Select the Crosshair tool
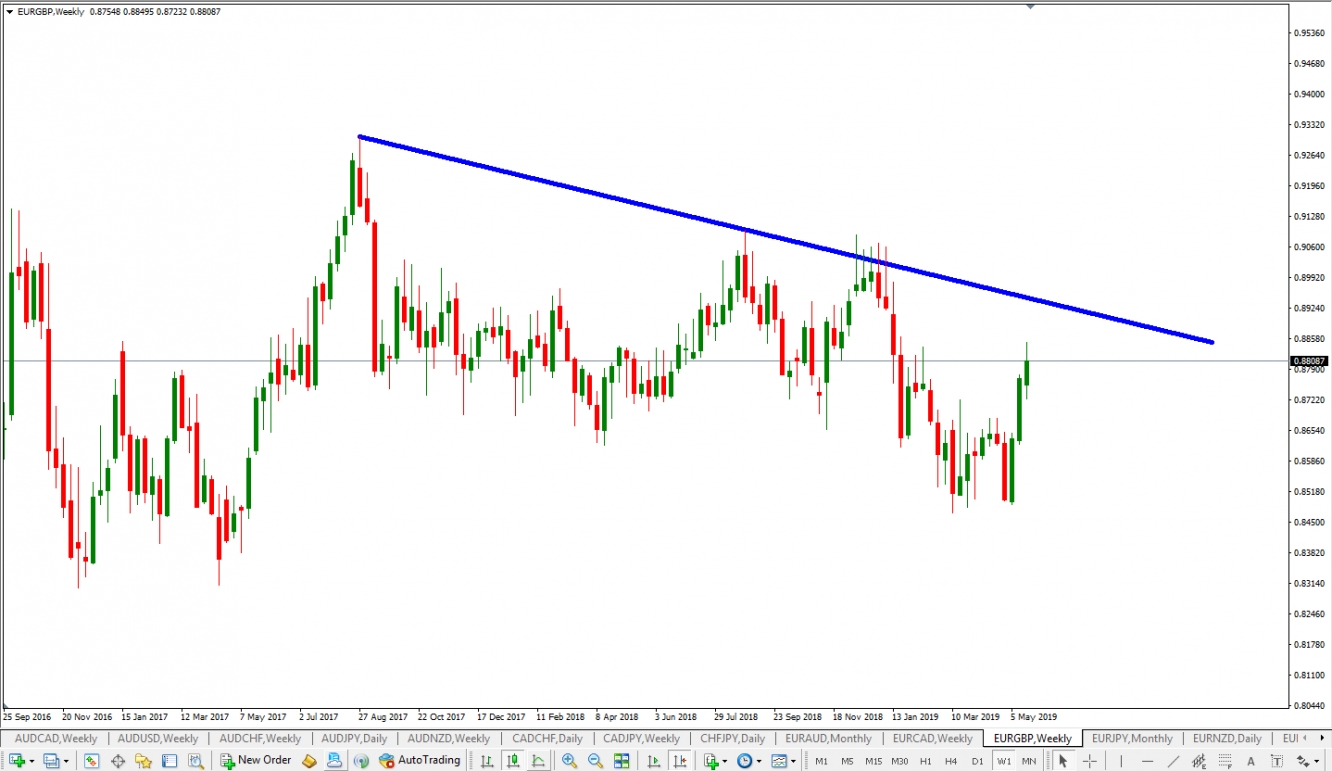 click(1090, 761)
